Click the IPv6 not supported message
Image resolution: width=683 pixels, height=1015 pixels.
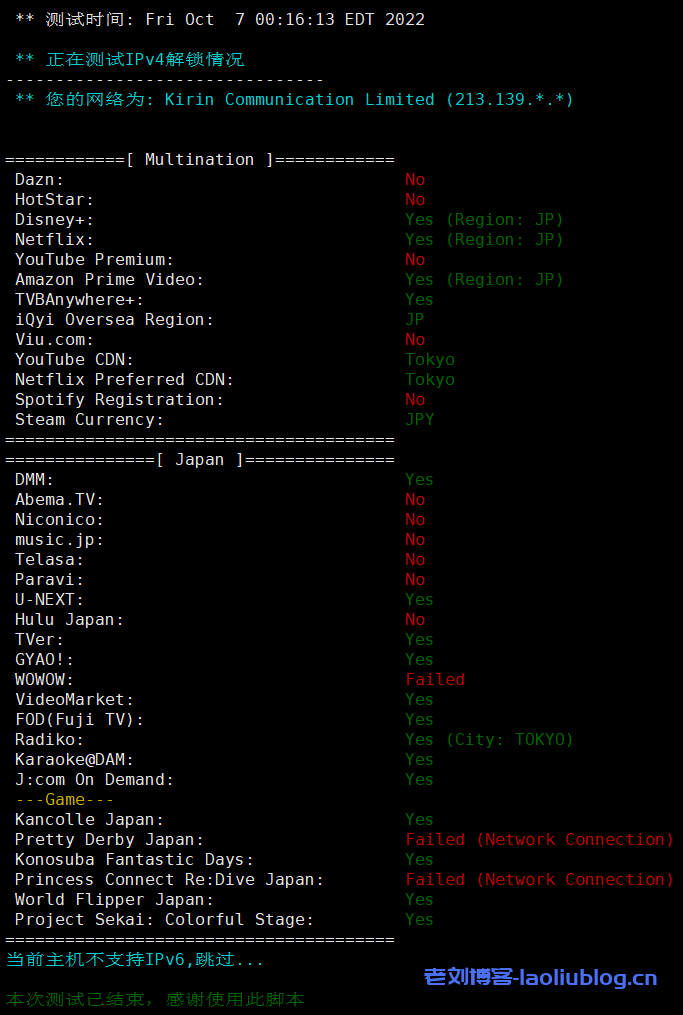click(x=135, y=959)
